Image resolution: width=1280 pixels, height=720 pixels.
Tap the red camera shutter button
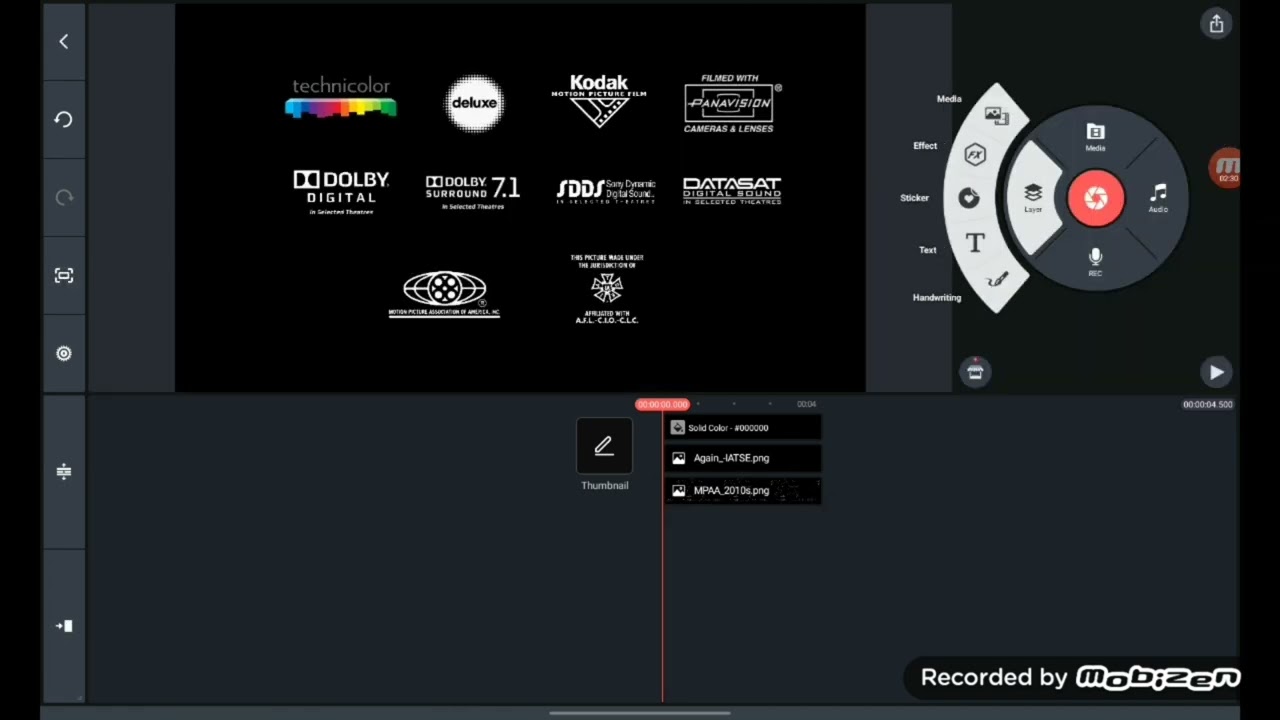(x=1096, y=198)
